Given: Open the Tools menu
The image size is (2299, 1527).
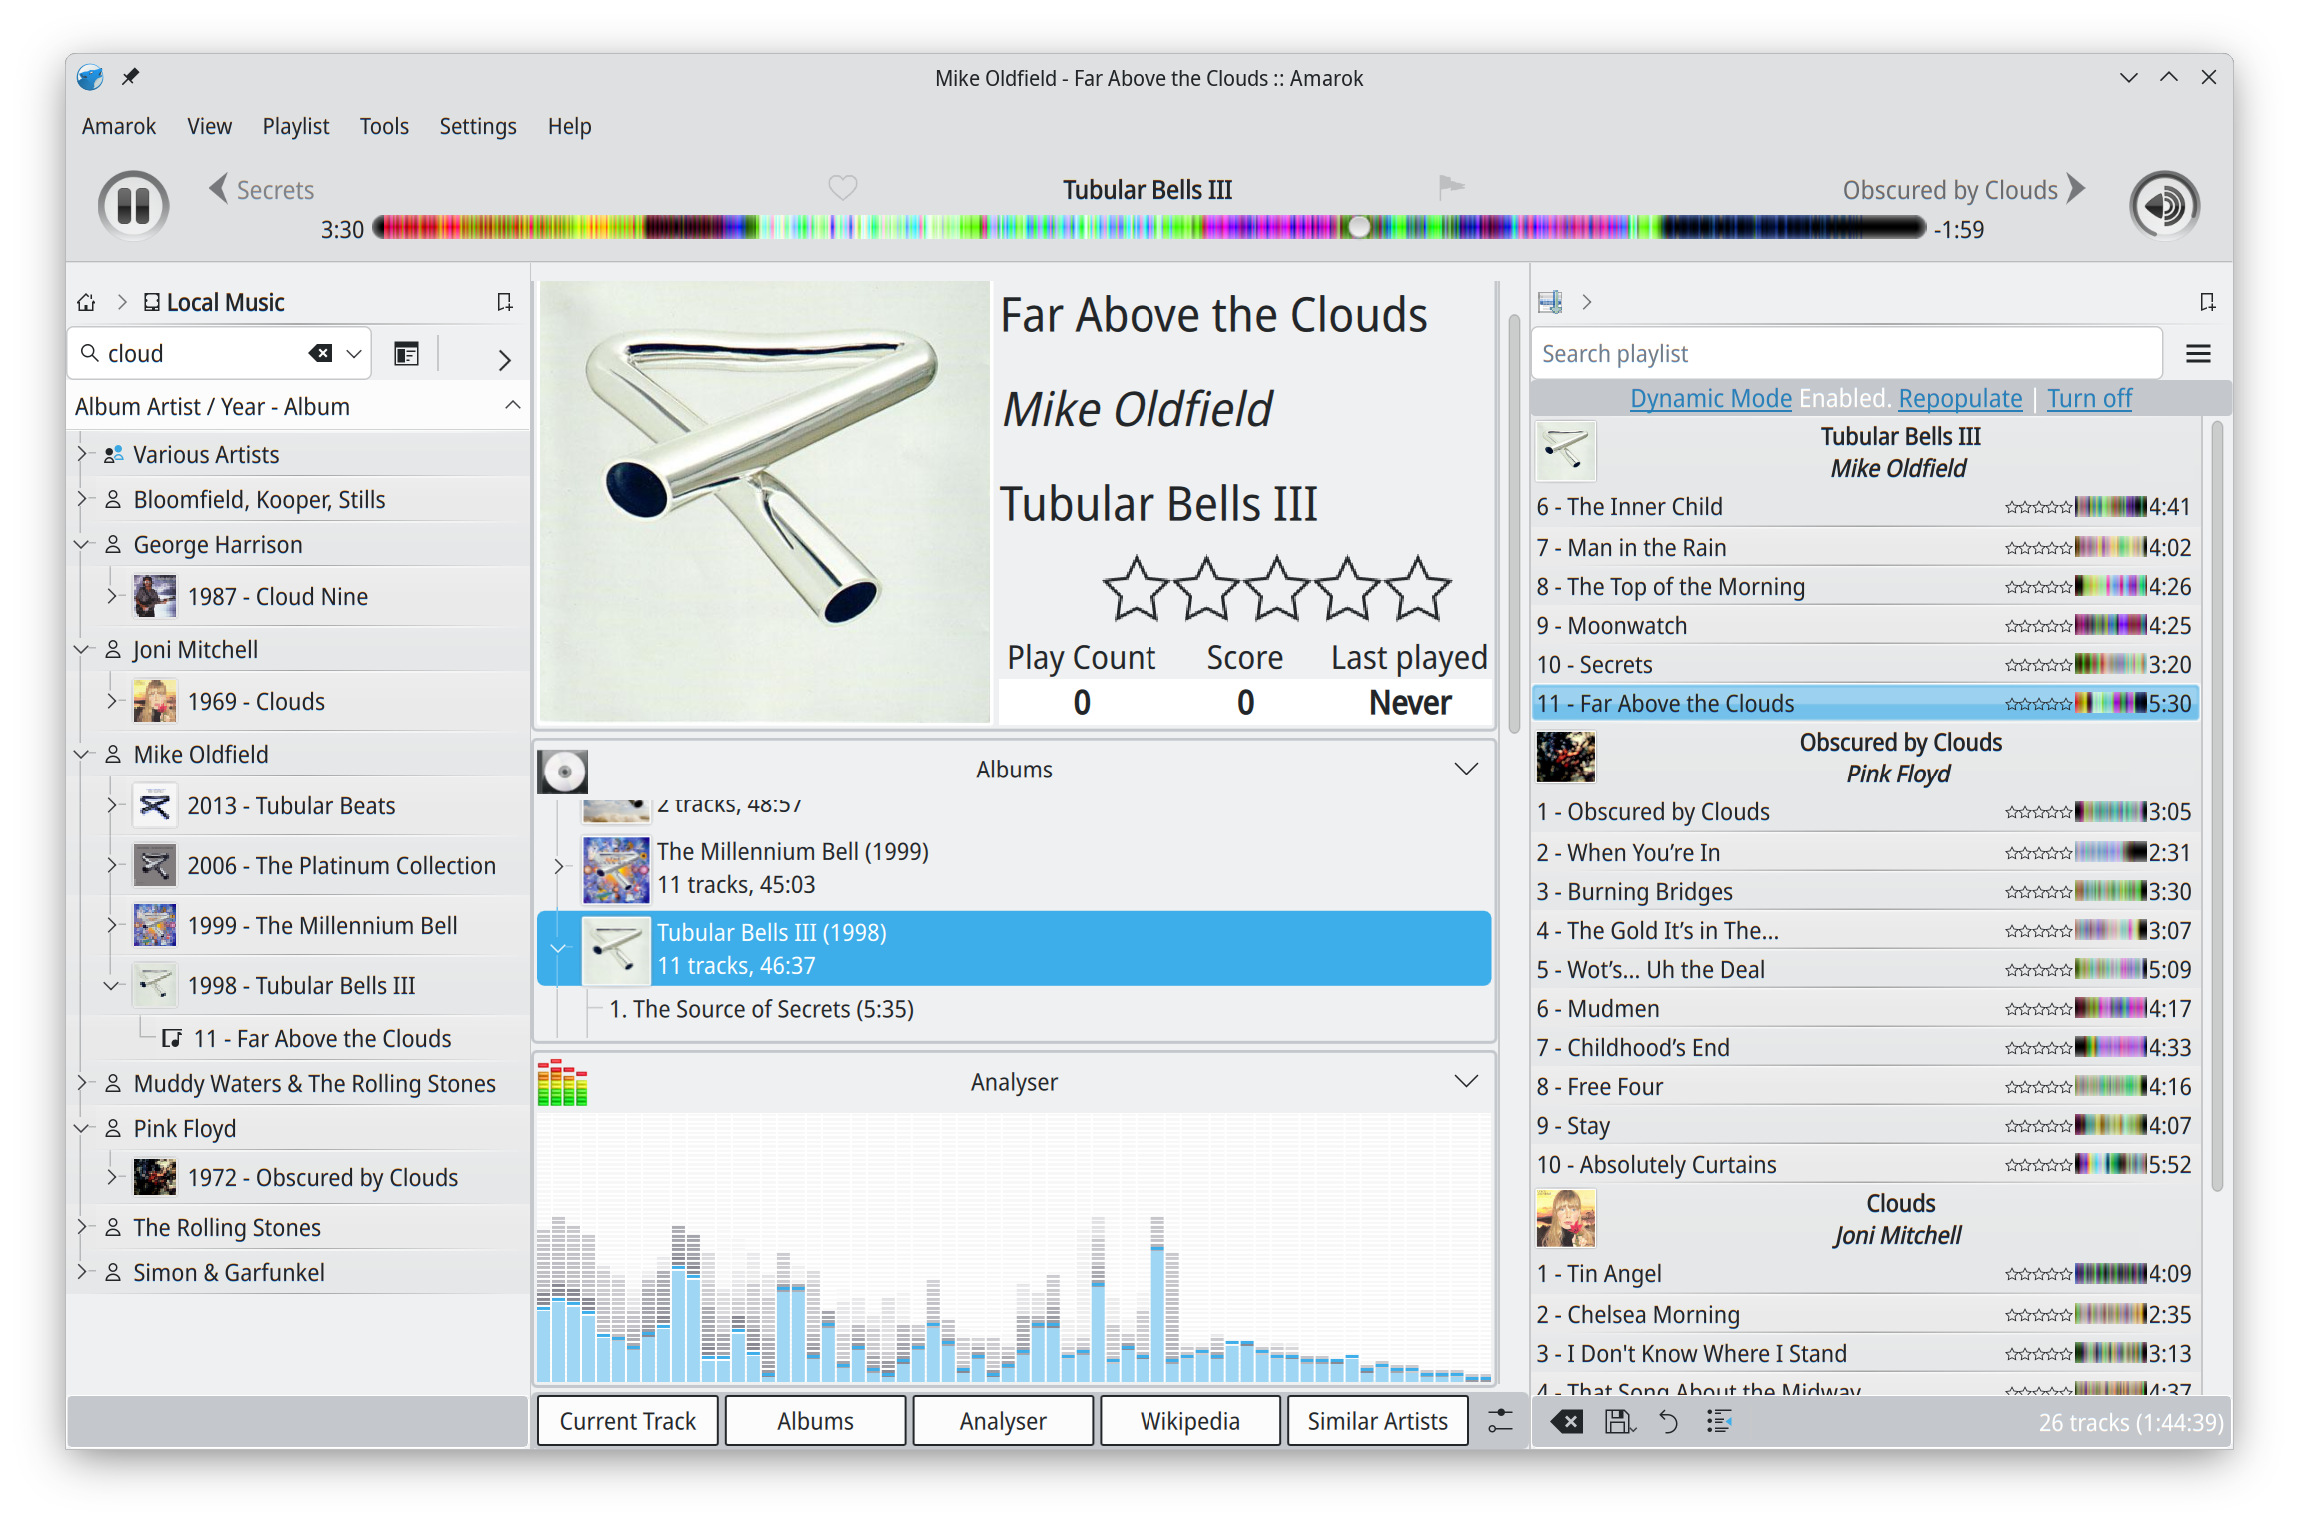Looking at the screenshot, I should (x=384, y=126).
